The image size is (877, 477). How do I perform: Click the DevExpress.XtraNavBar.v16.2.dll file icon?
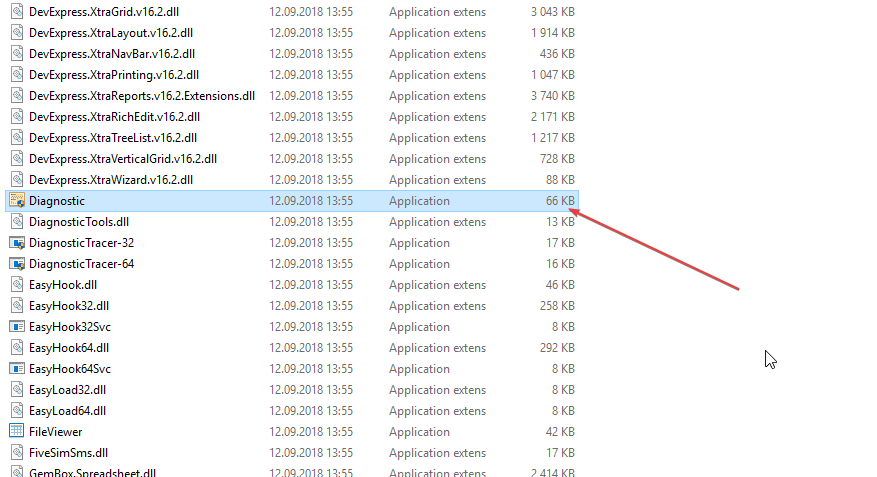pyautogui.click(x=17, y=54)
